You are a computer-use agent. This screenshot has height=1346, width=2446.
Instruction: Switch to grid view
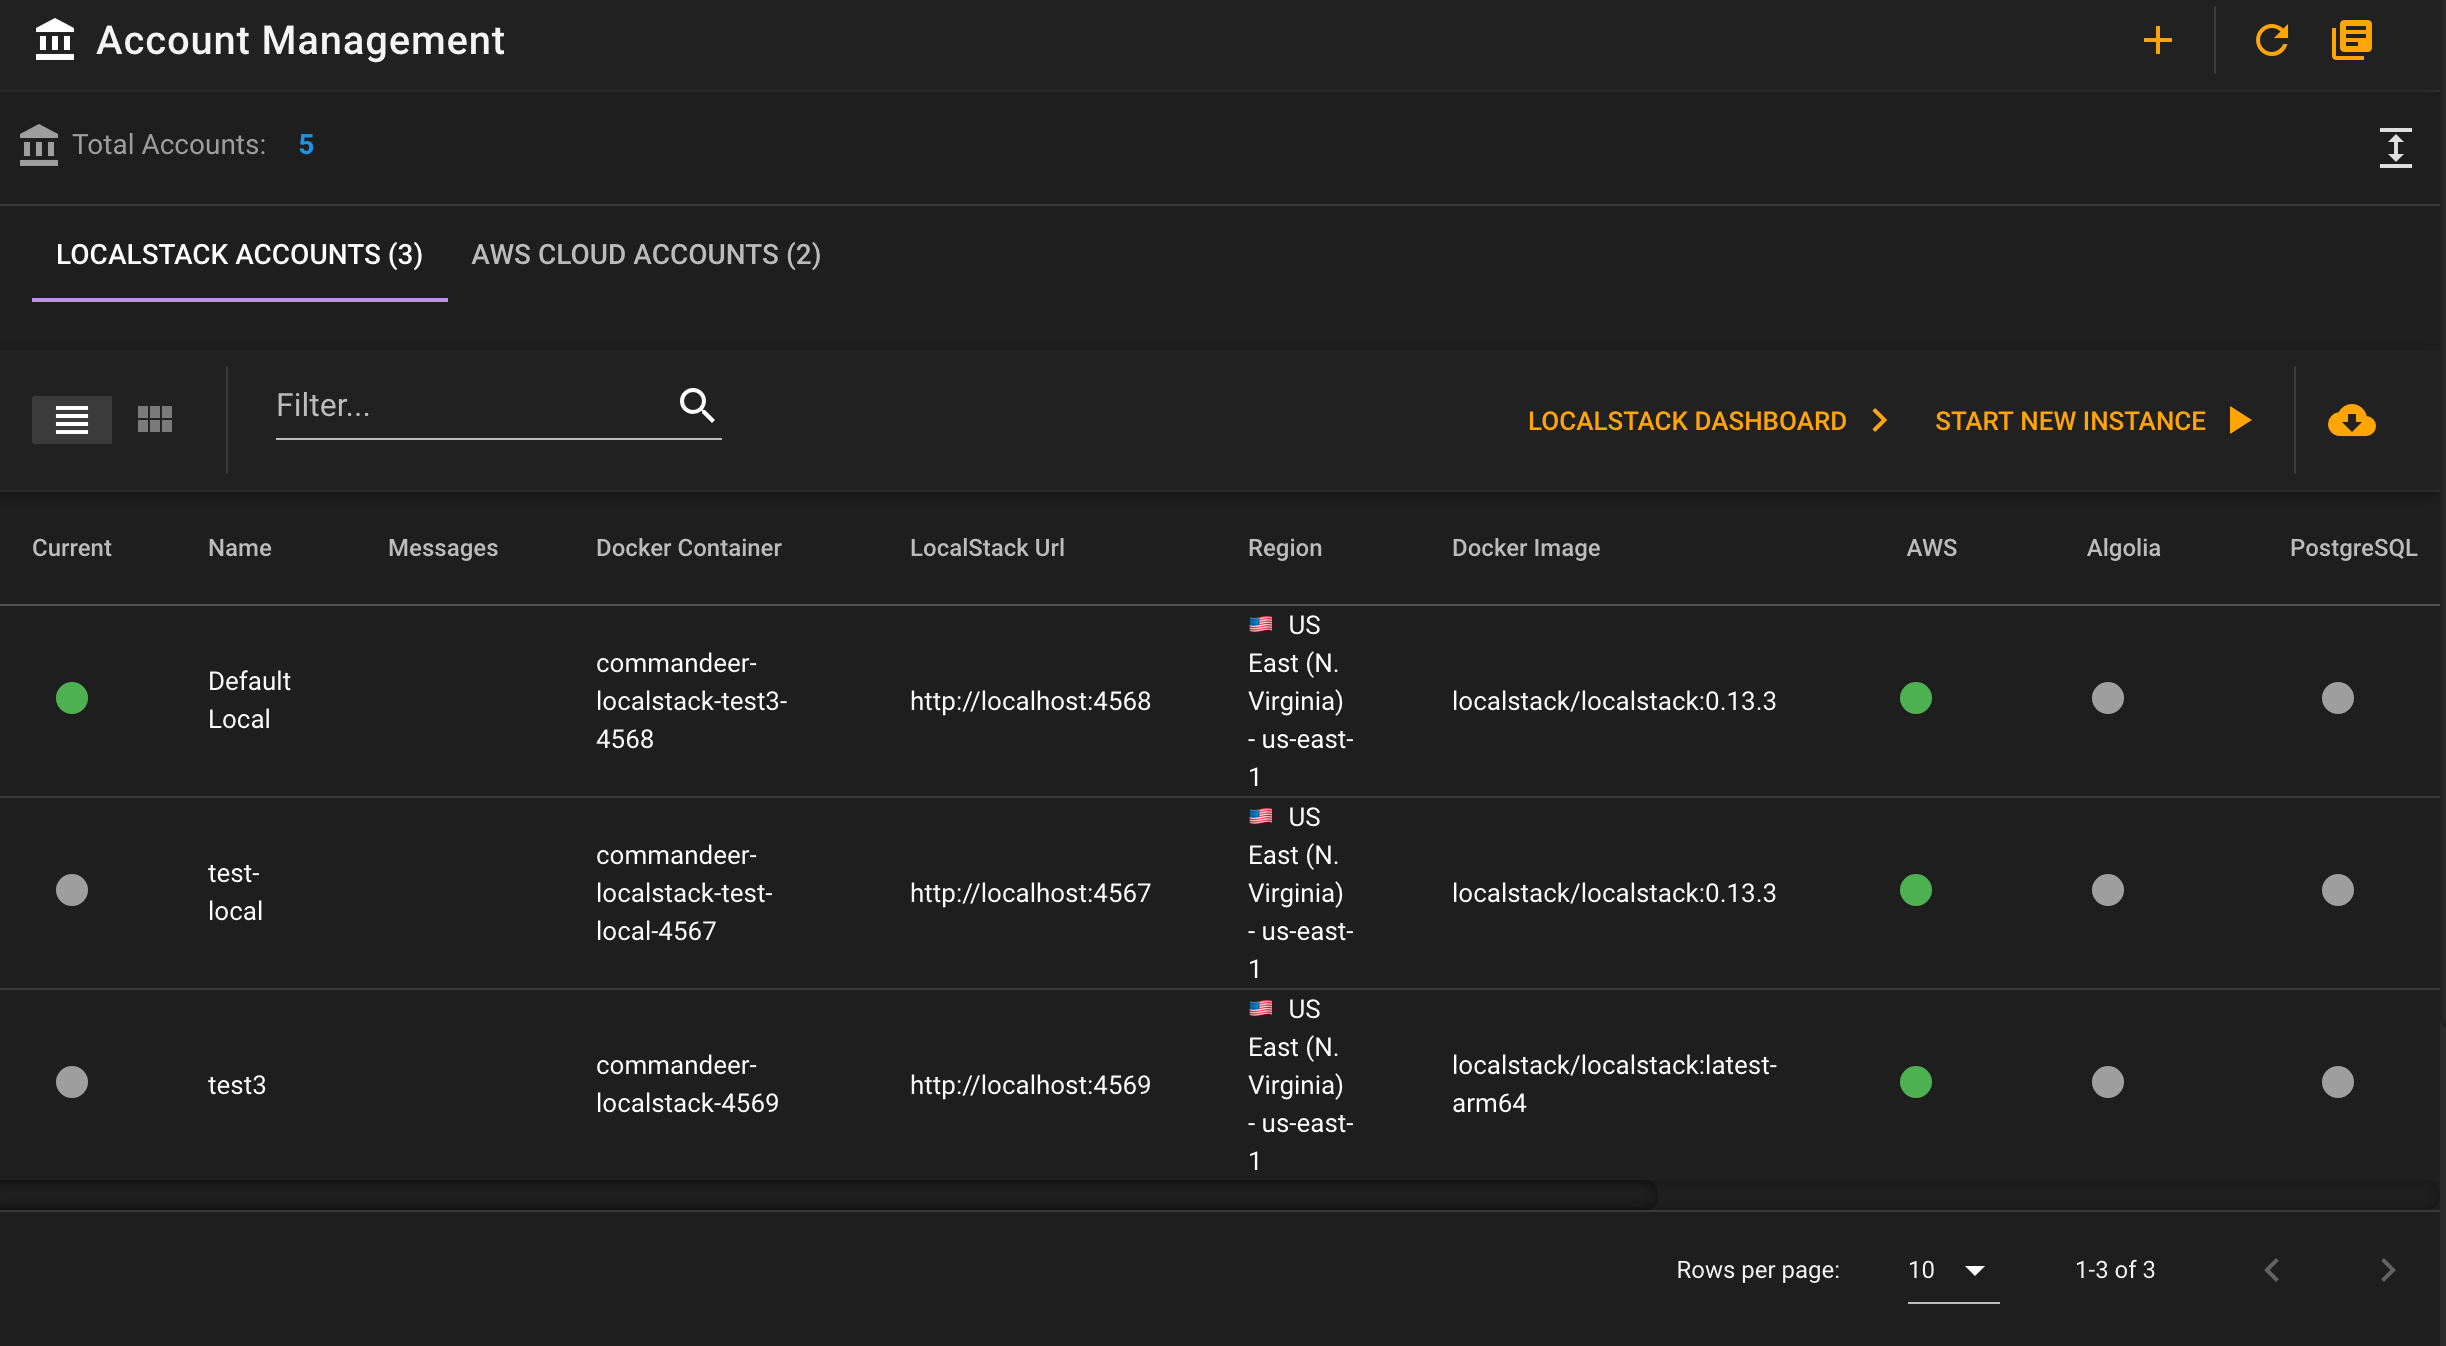(x=155, y=419)
